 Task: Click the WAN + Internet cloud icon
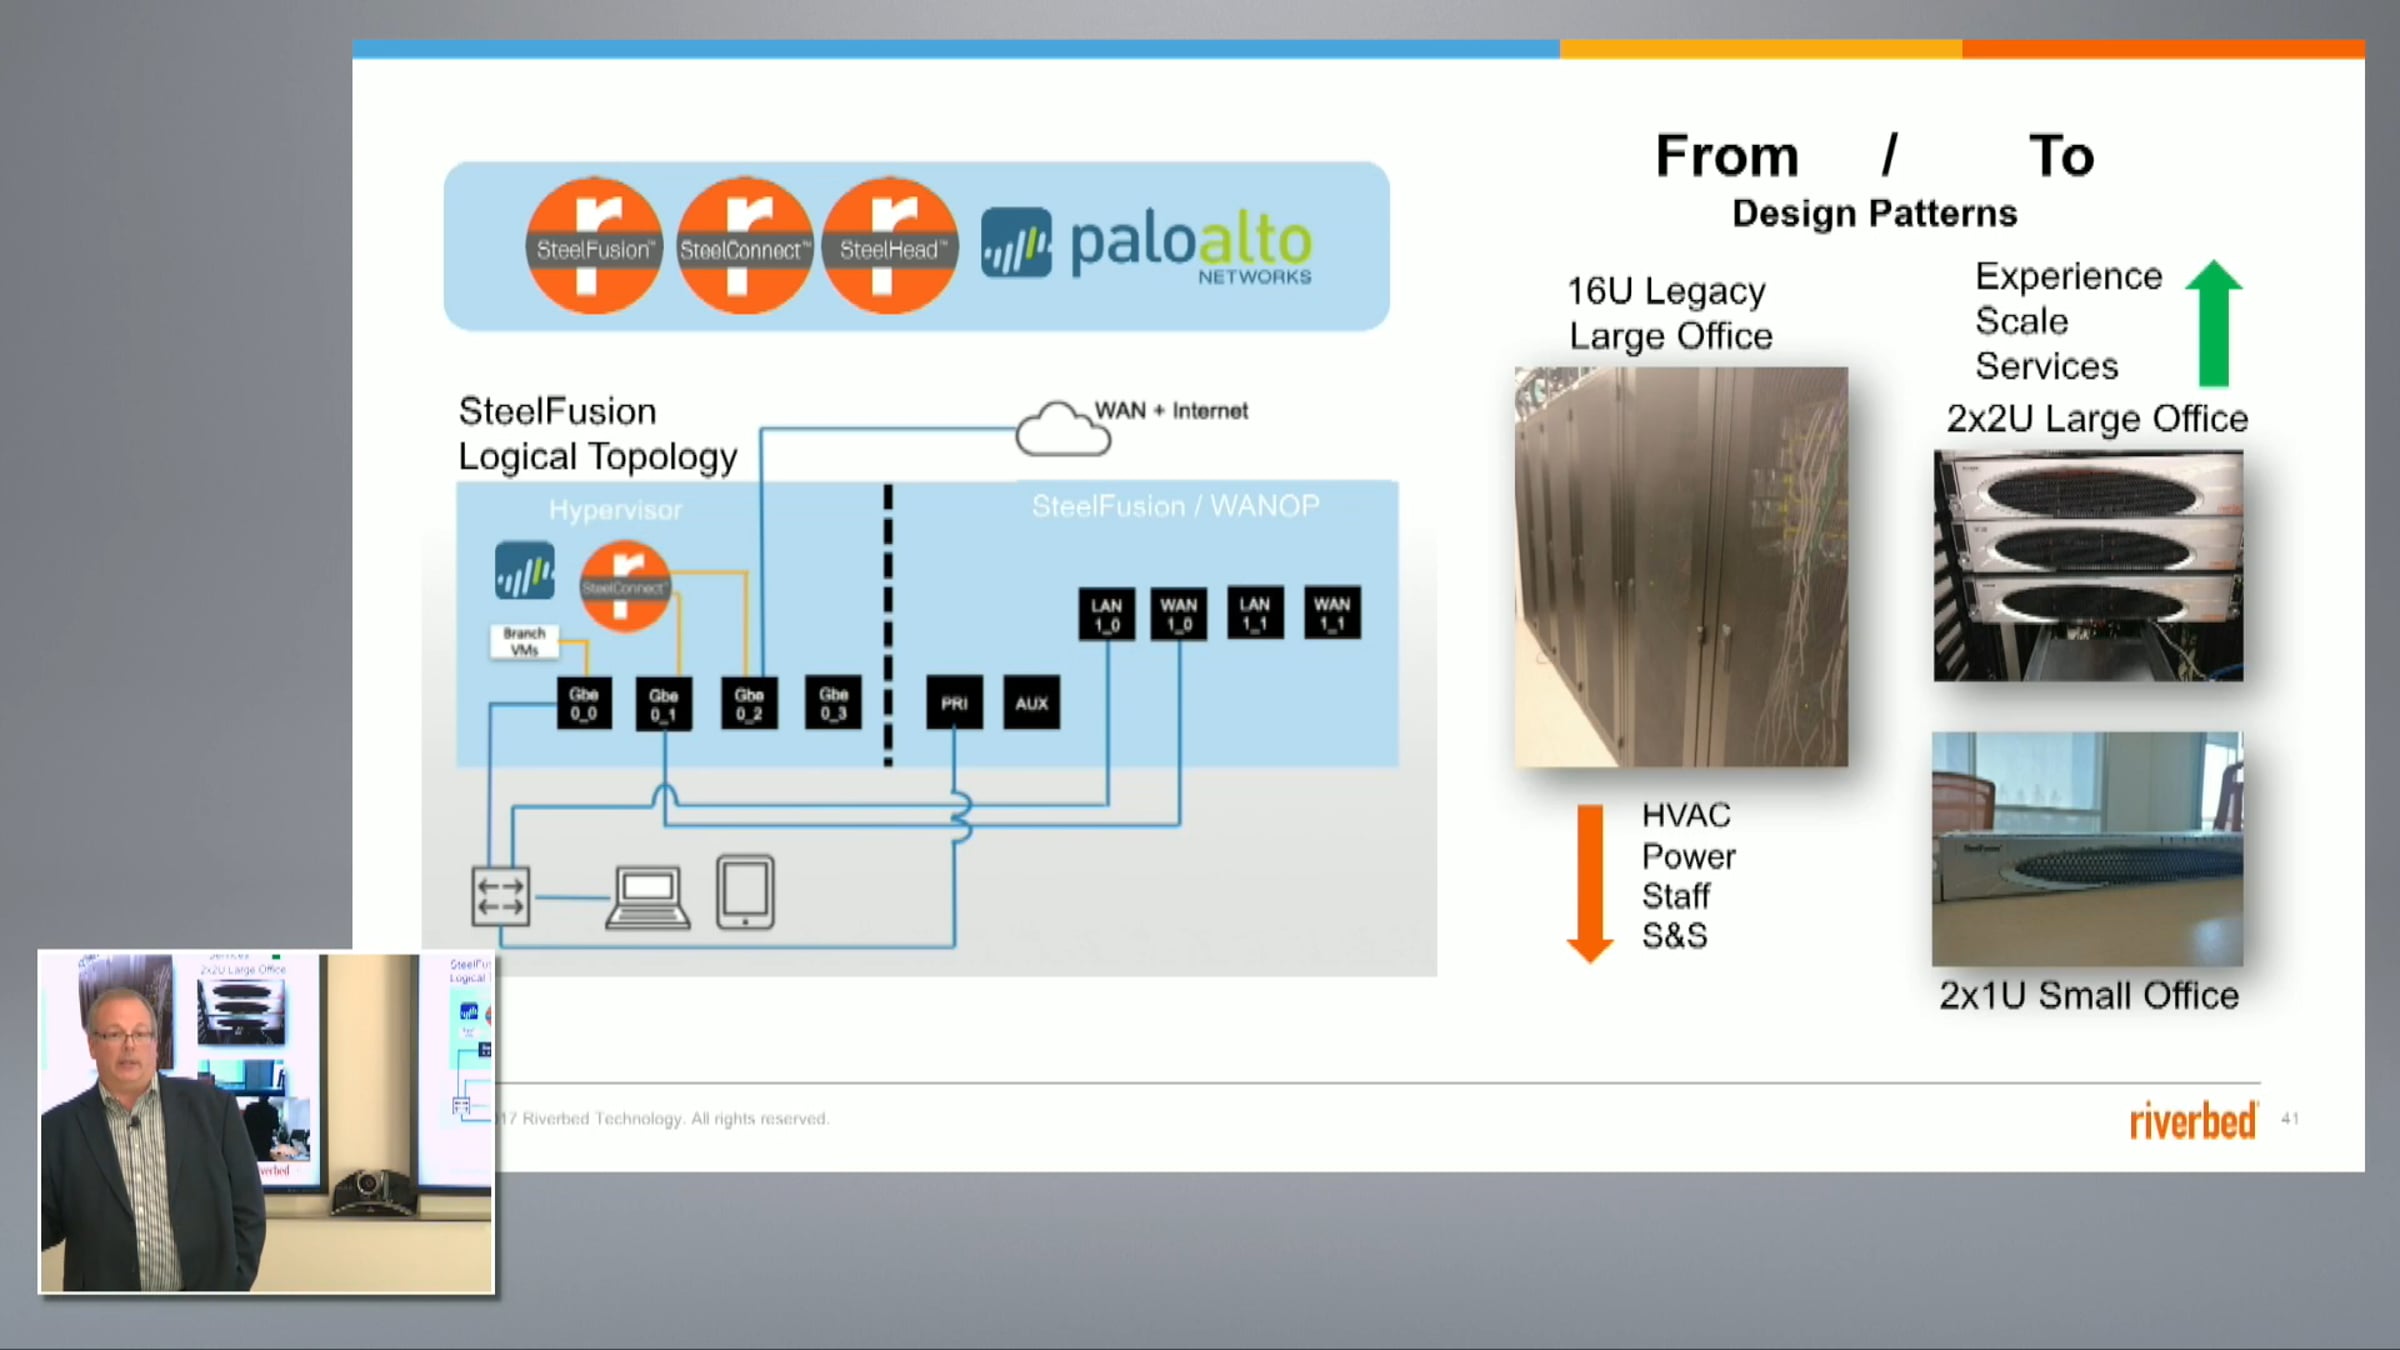(x=1062, y=429)
